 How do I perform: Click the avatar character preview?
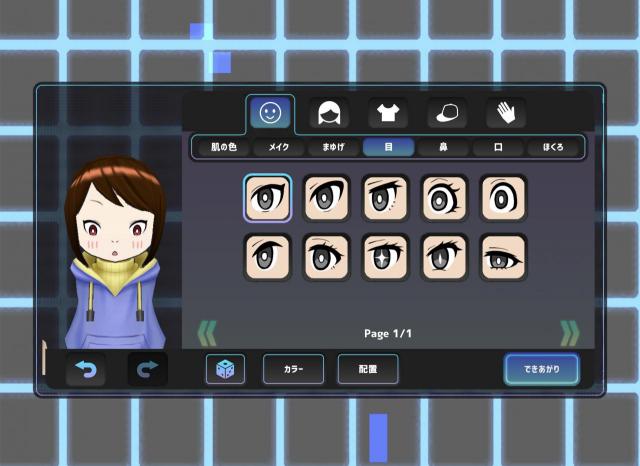pyautogui.click(x=116, y=252)
